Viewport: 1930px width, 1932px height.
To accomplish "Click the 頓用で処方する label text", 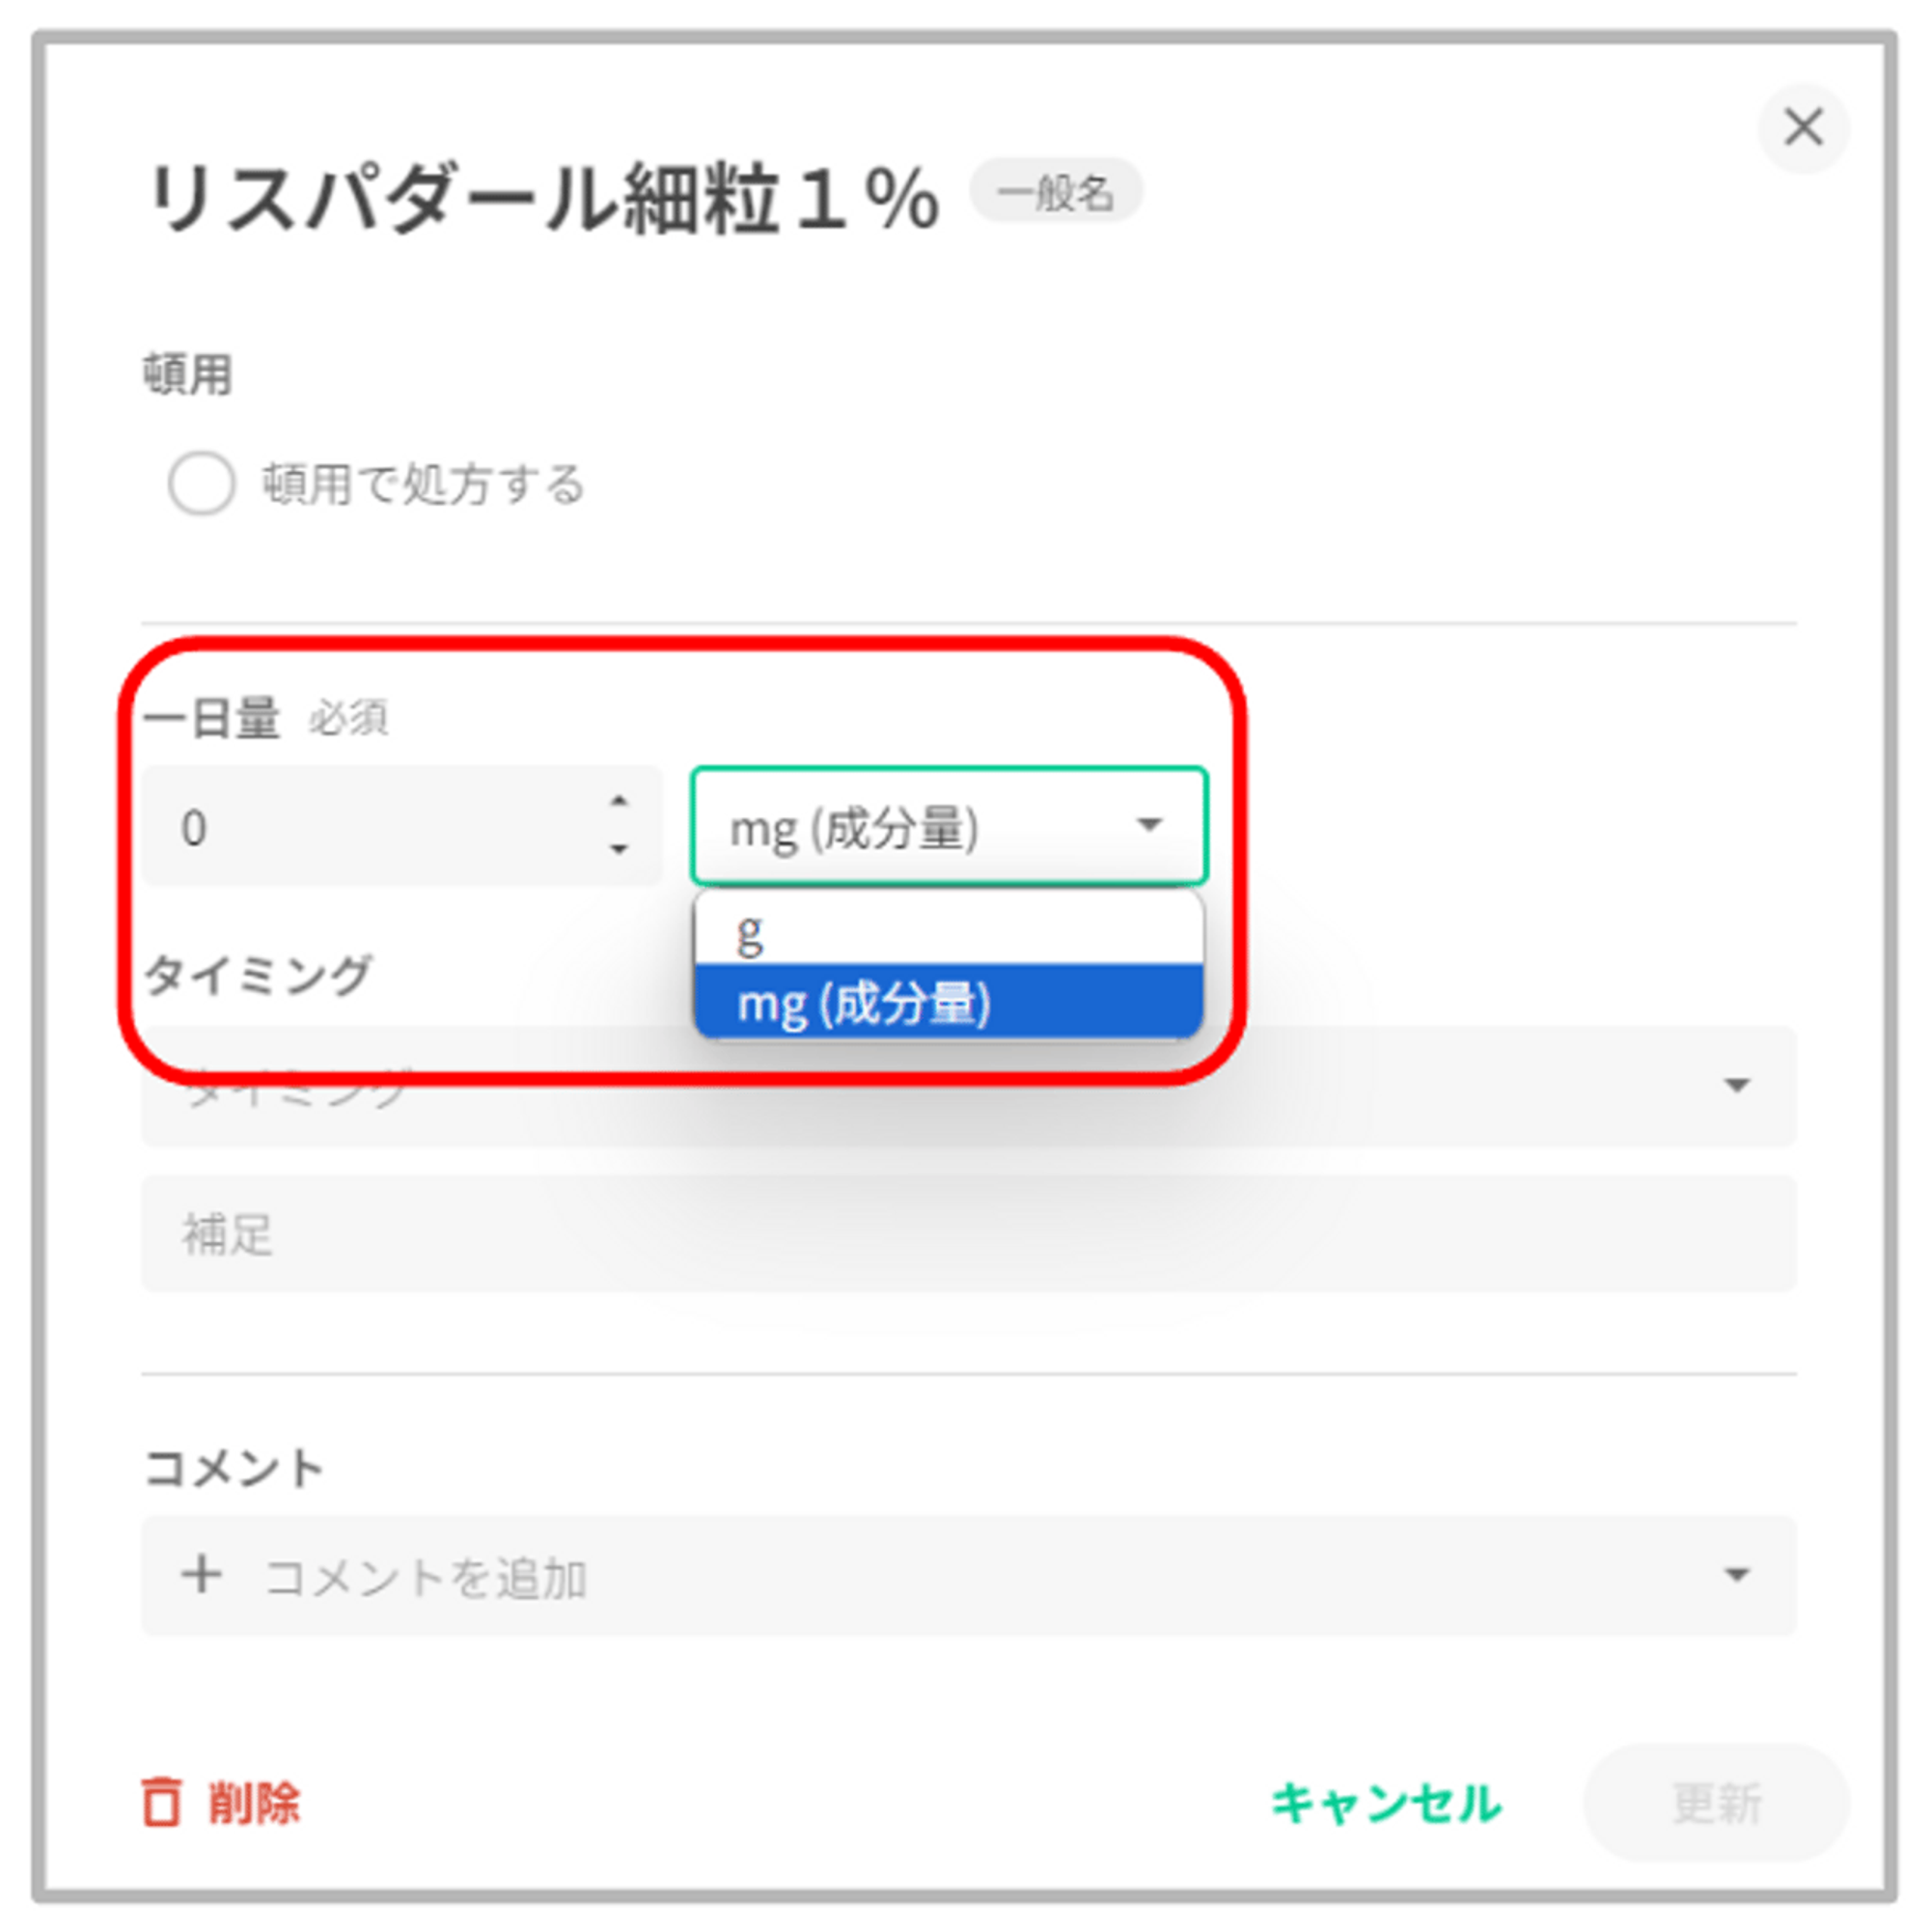I will pos(423,484).
